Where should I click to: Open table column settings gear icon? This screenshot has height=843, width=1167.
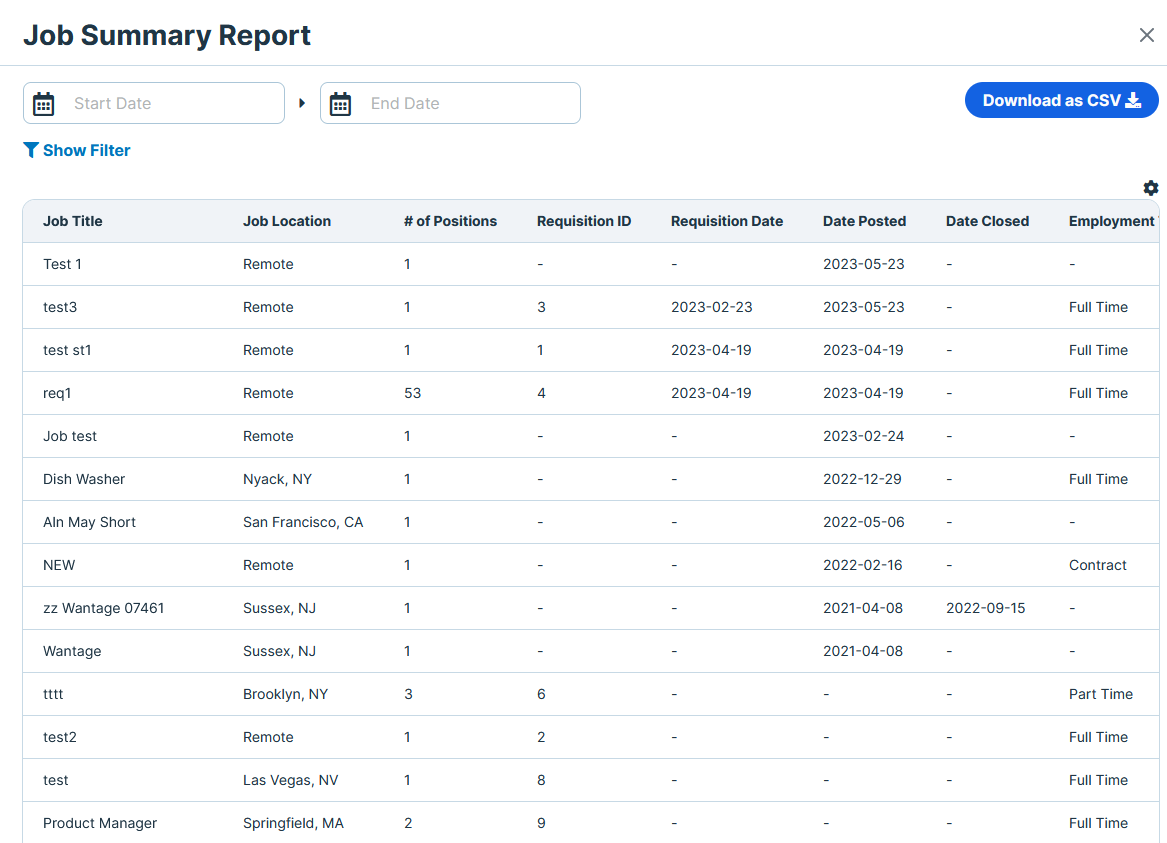click(1151, 188)
